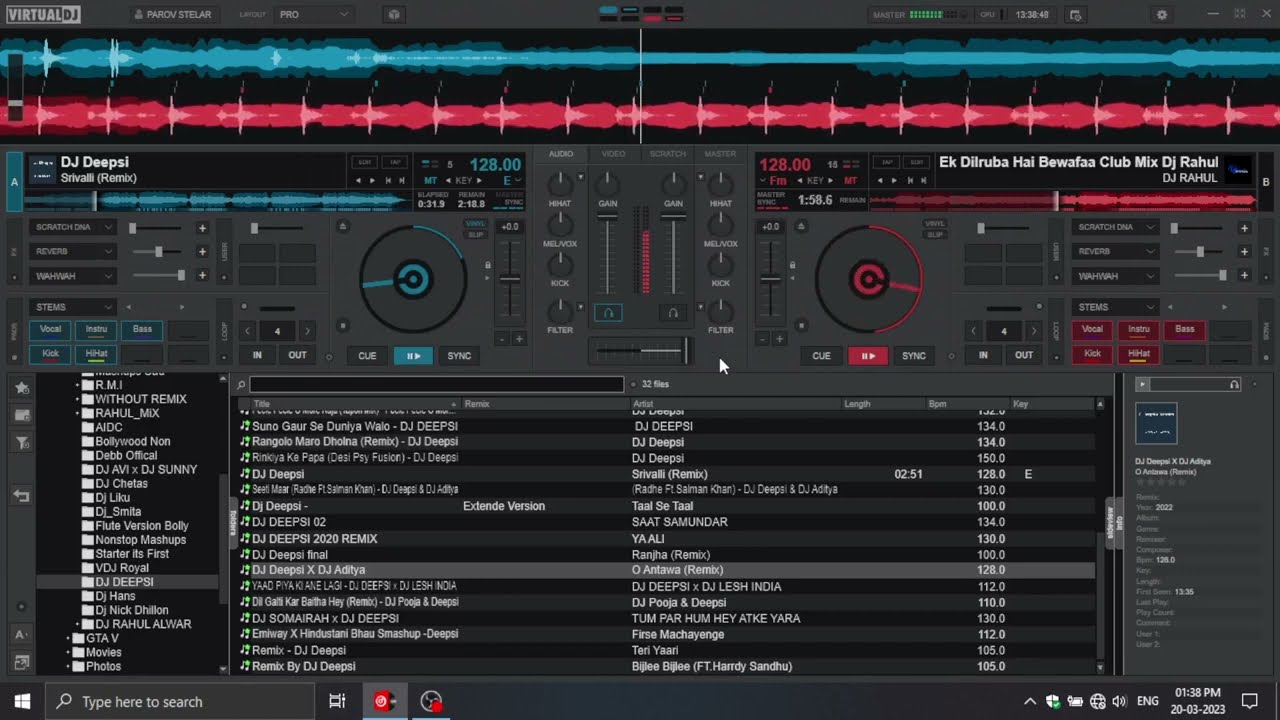This screenshot has height=720, width=1280.
Task: Click the Windows Start button
Action: point(22,701)
